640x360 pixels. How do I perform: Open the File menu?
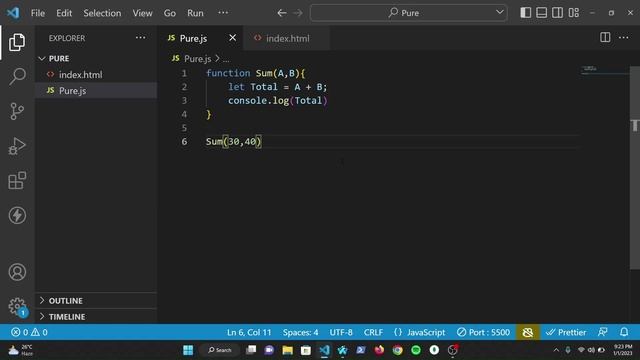click(x=38, y=13)
